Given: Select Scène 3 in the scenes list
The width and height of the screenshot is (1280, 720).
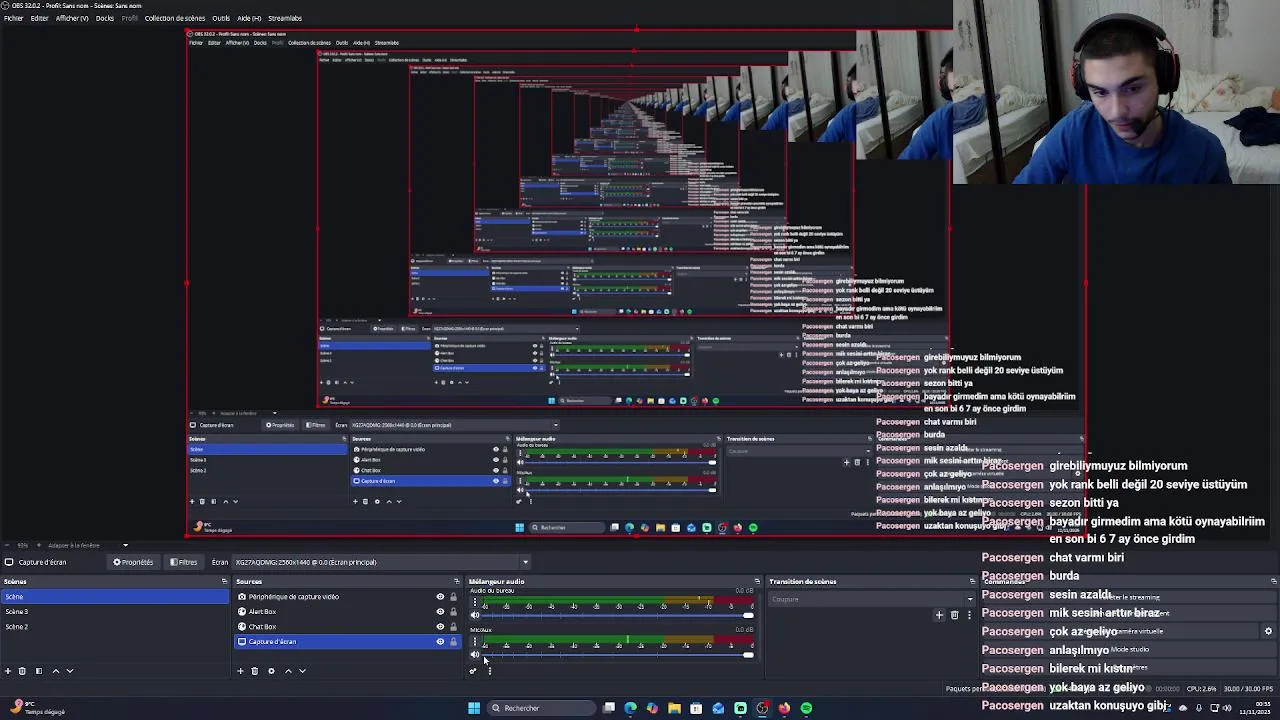Looking at the screenshot, I should point(114,612).
